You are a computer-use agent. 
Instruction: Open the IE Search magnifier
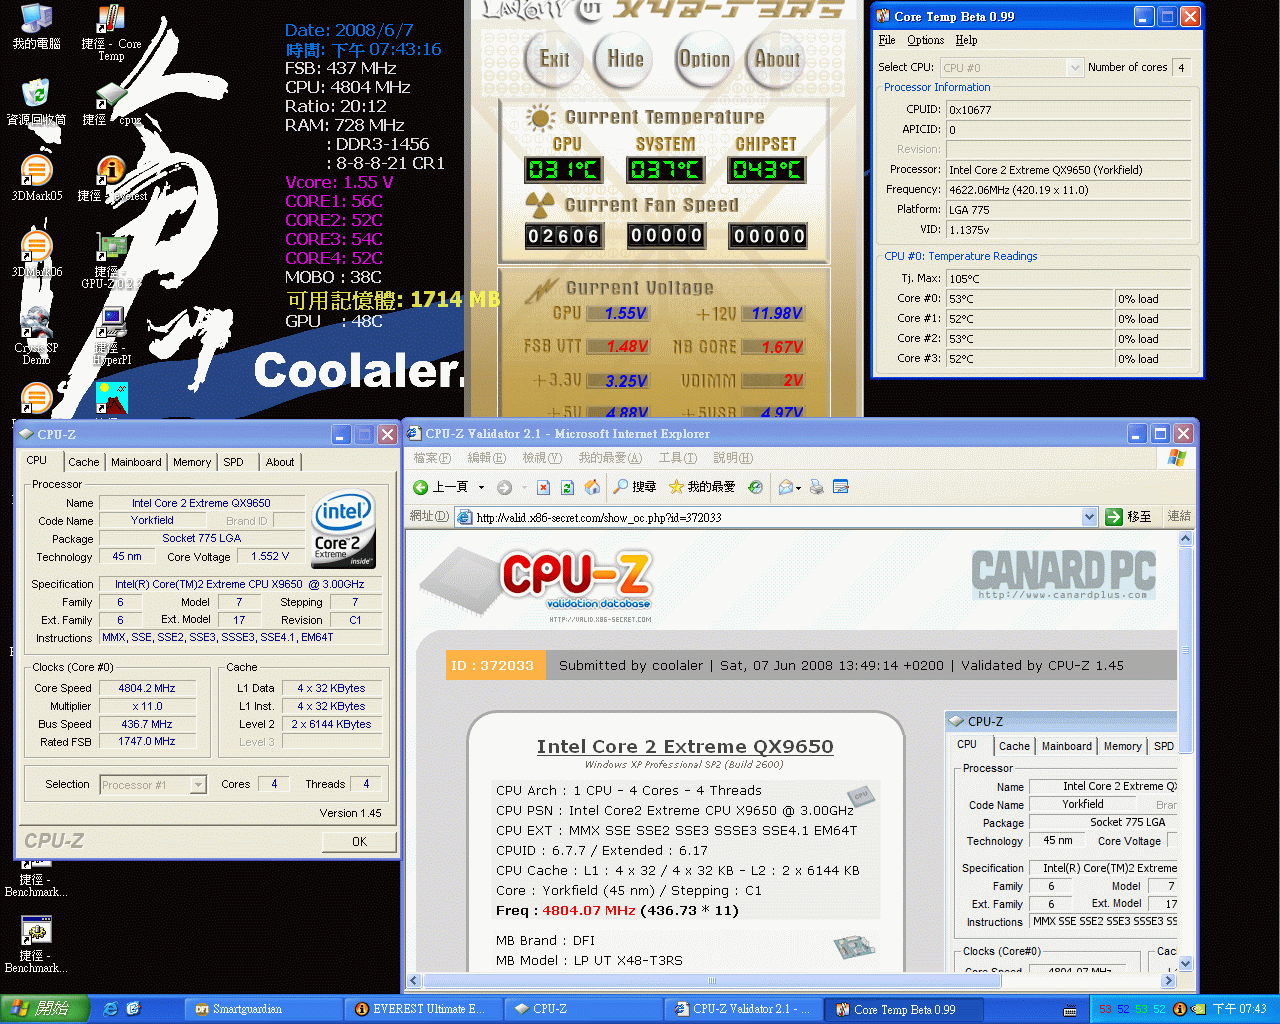[x=635, y=487]
